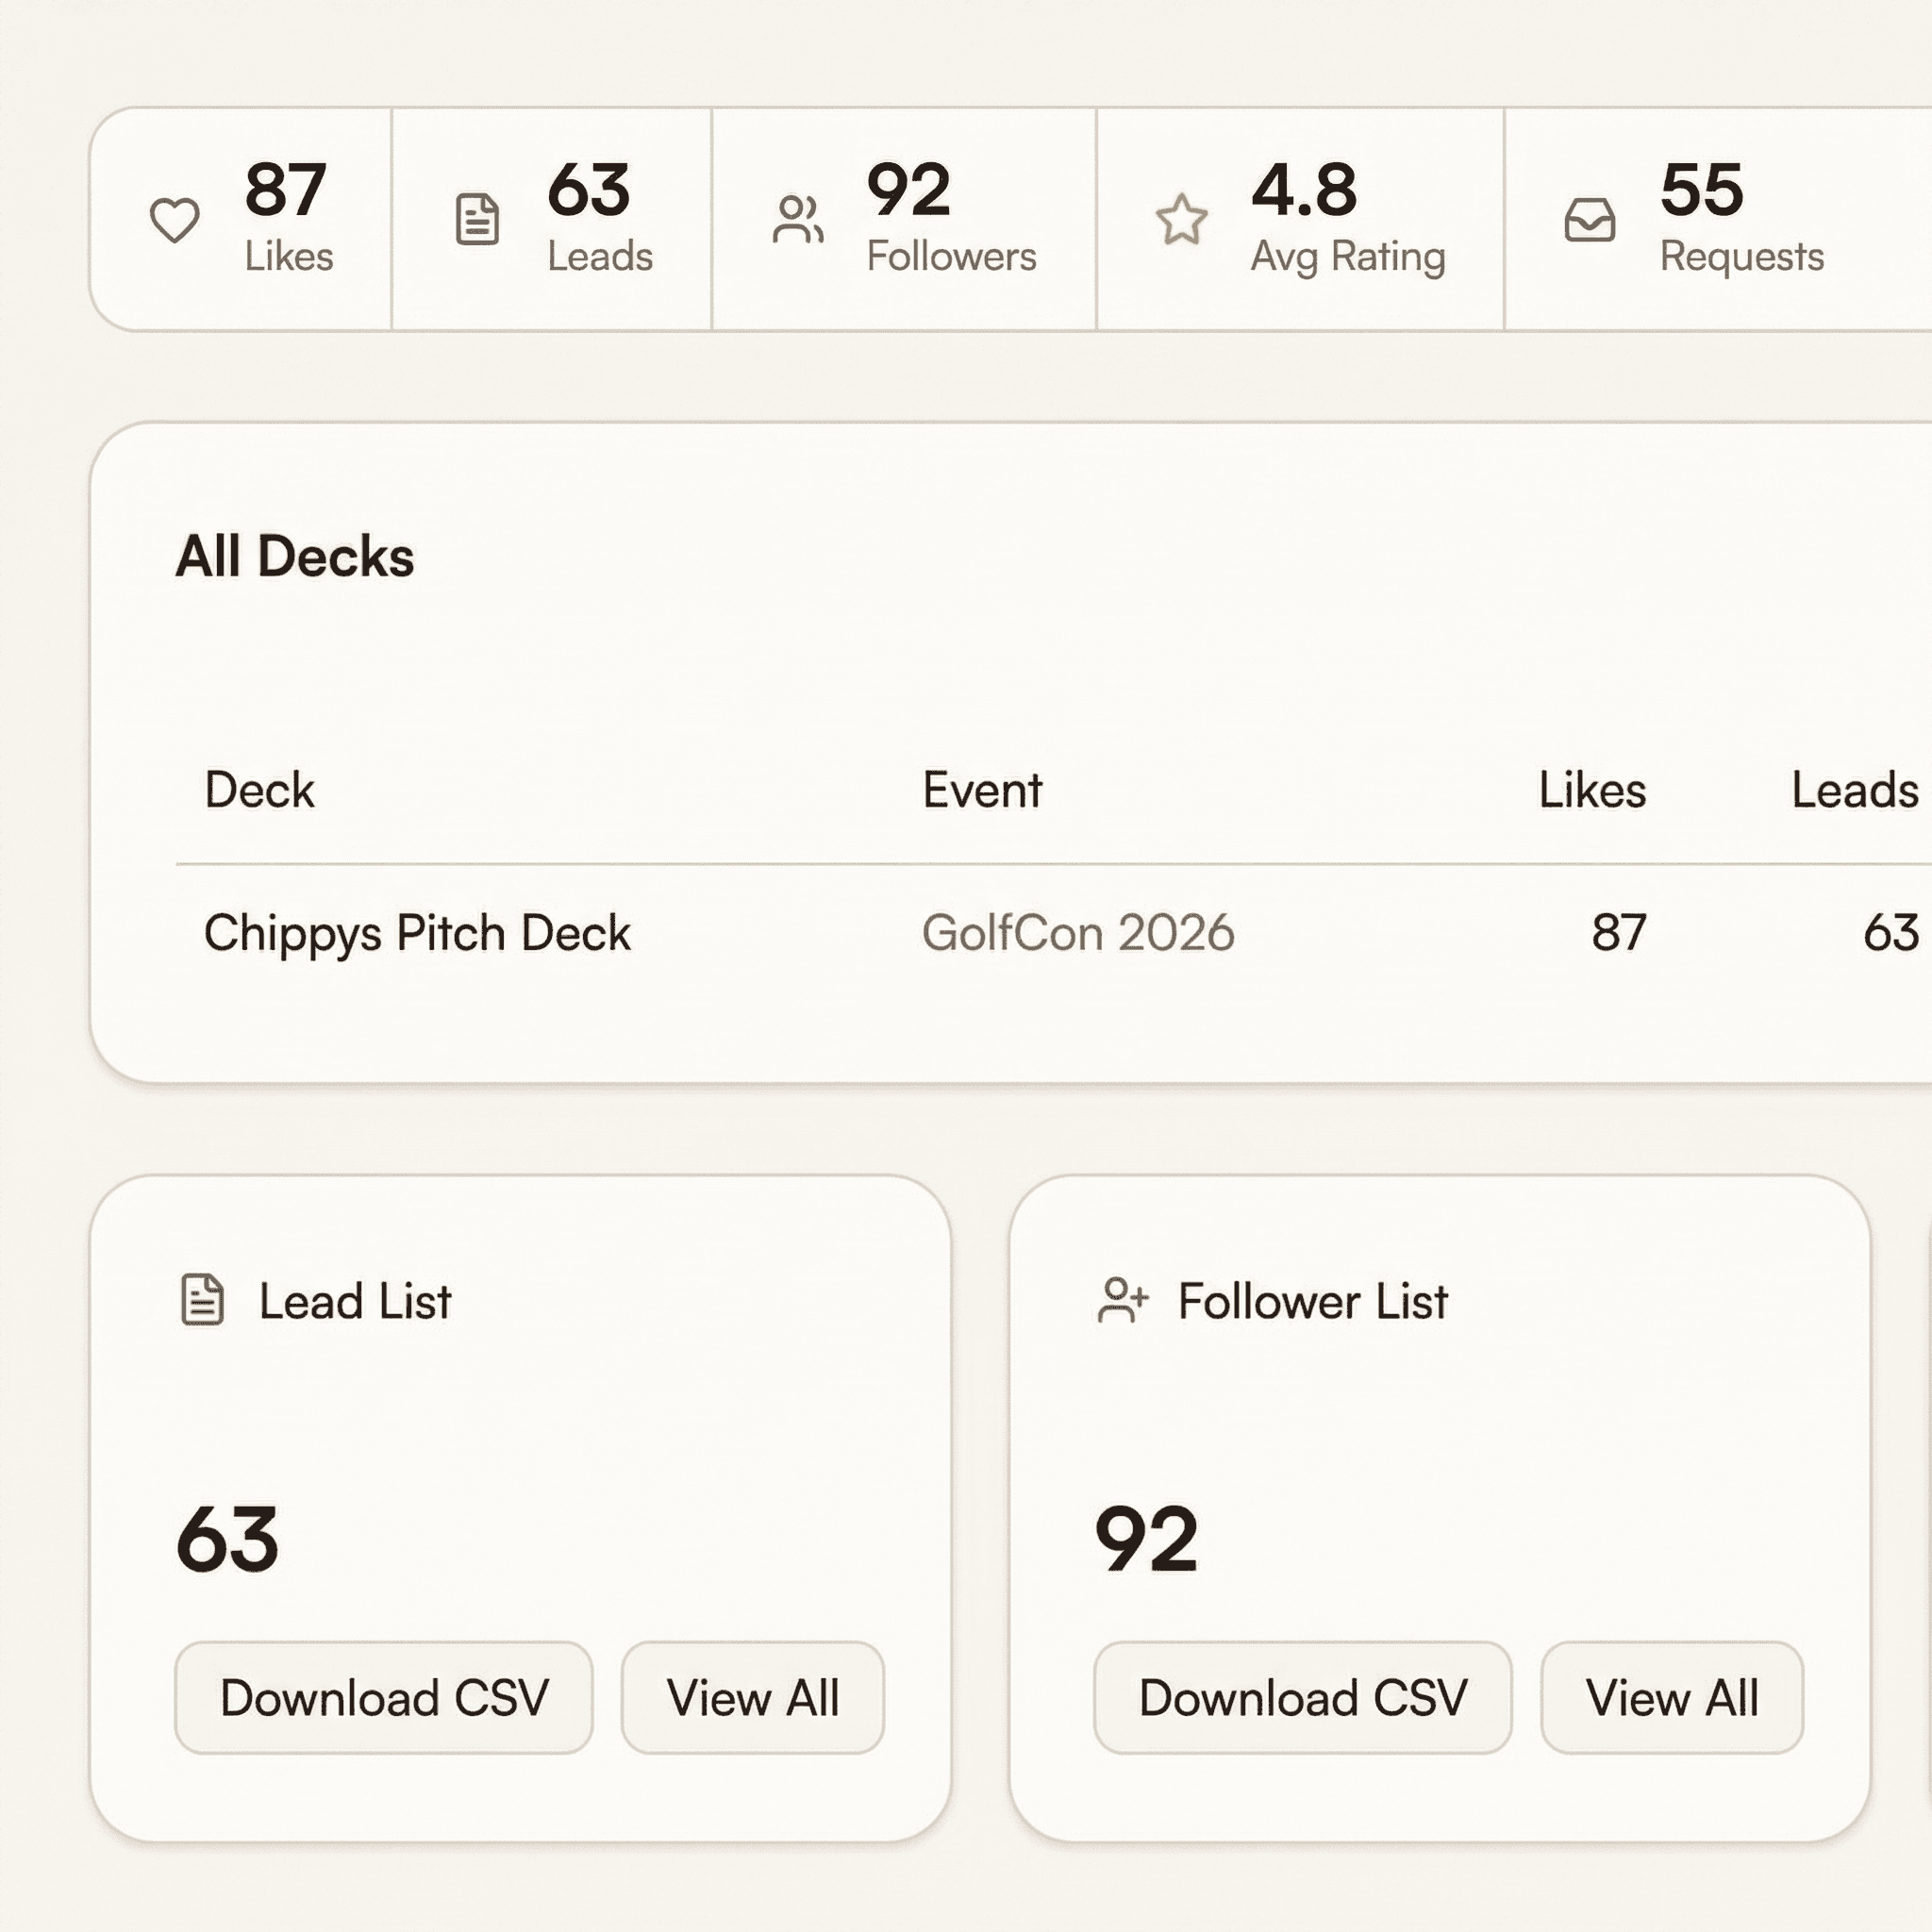Select the GolfCon 2026 event entry
This screenshot has width=1932, height=1932.
(1078, 932)
